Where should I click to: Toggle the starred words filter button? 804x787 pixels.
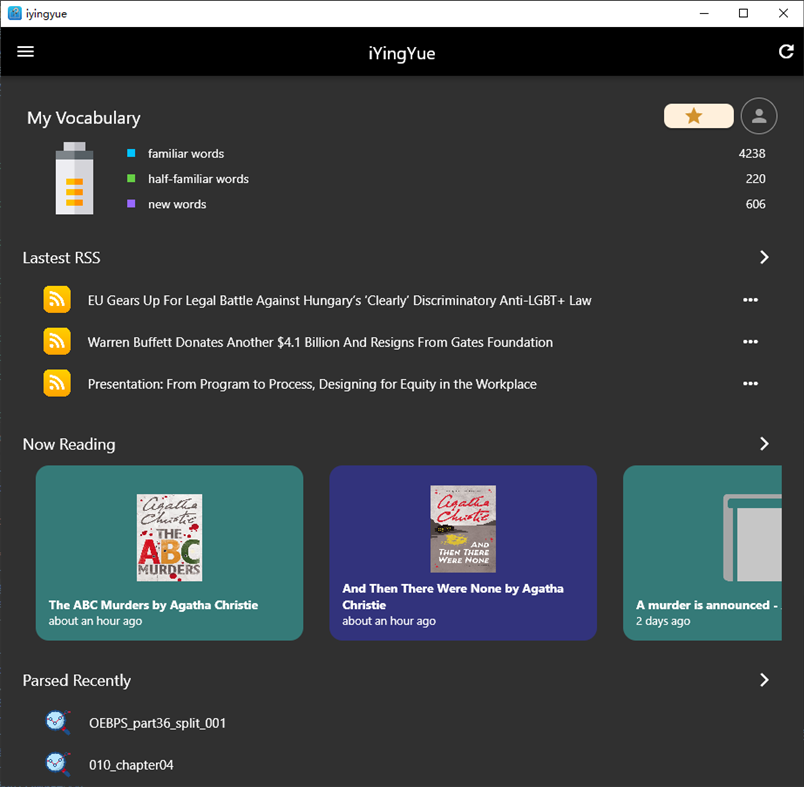[x=698, y=115]
